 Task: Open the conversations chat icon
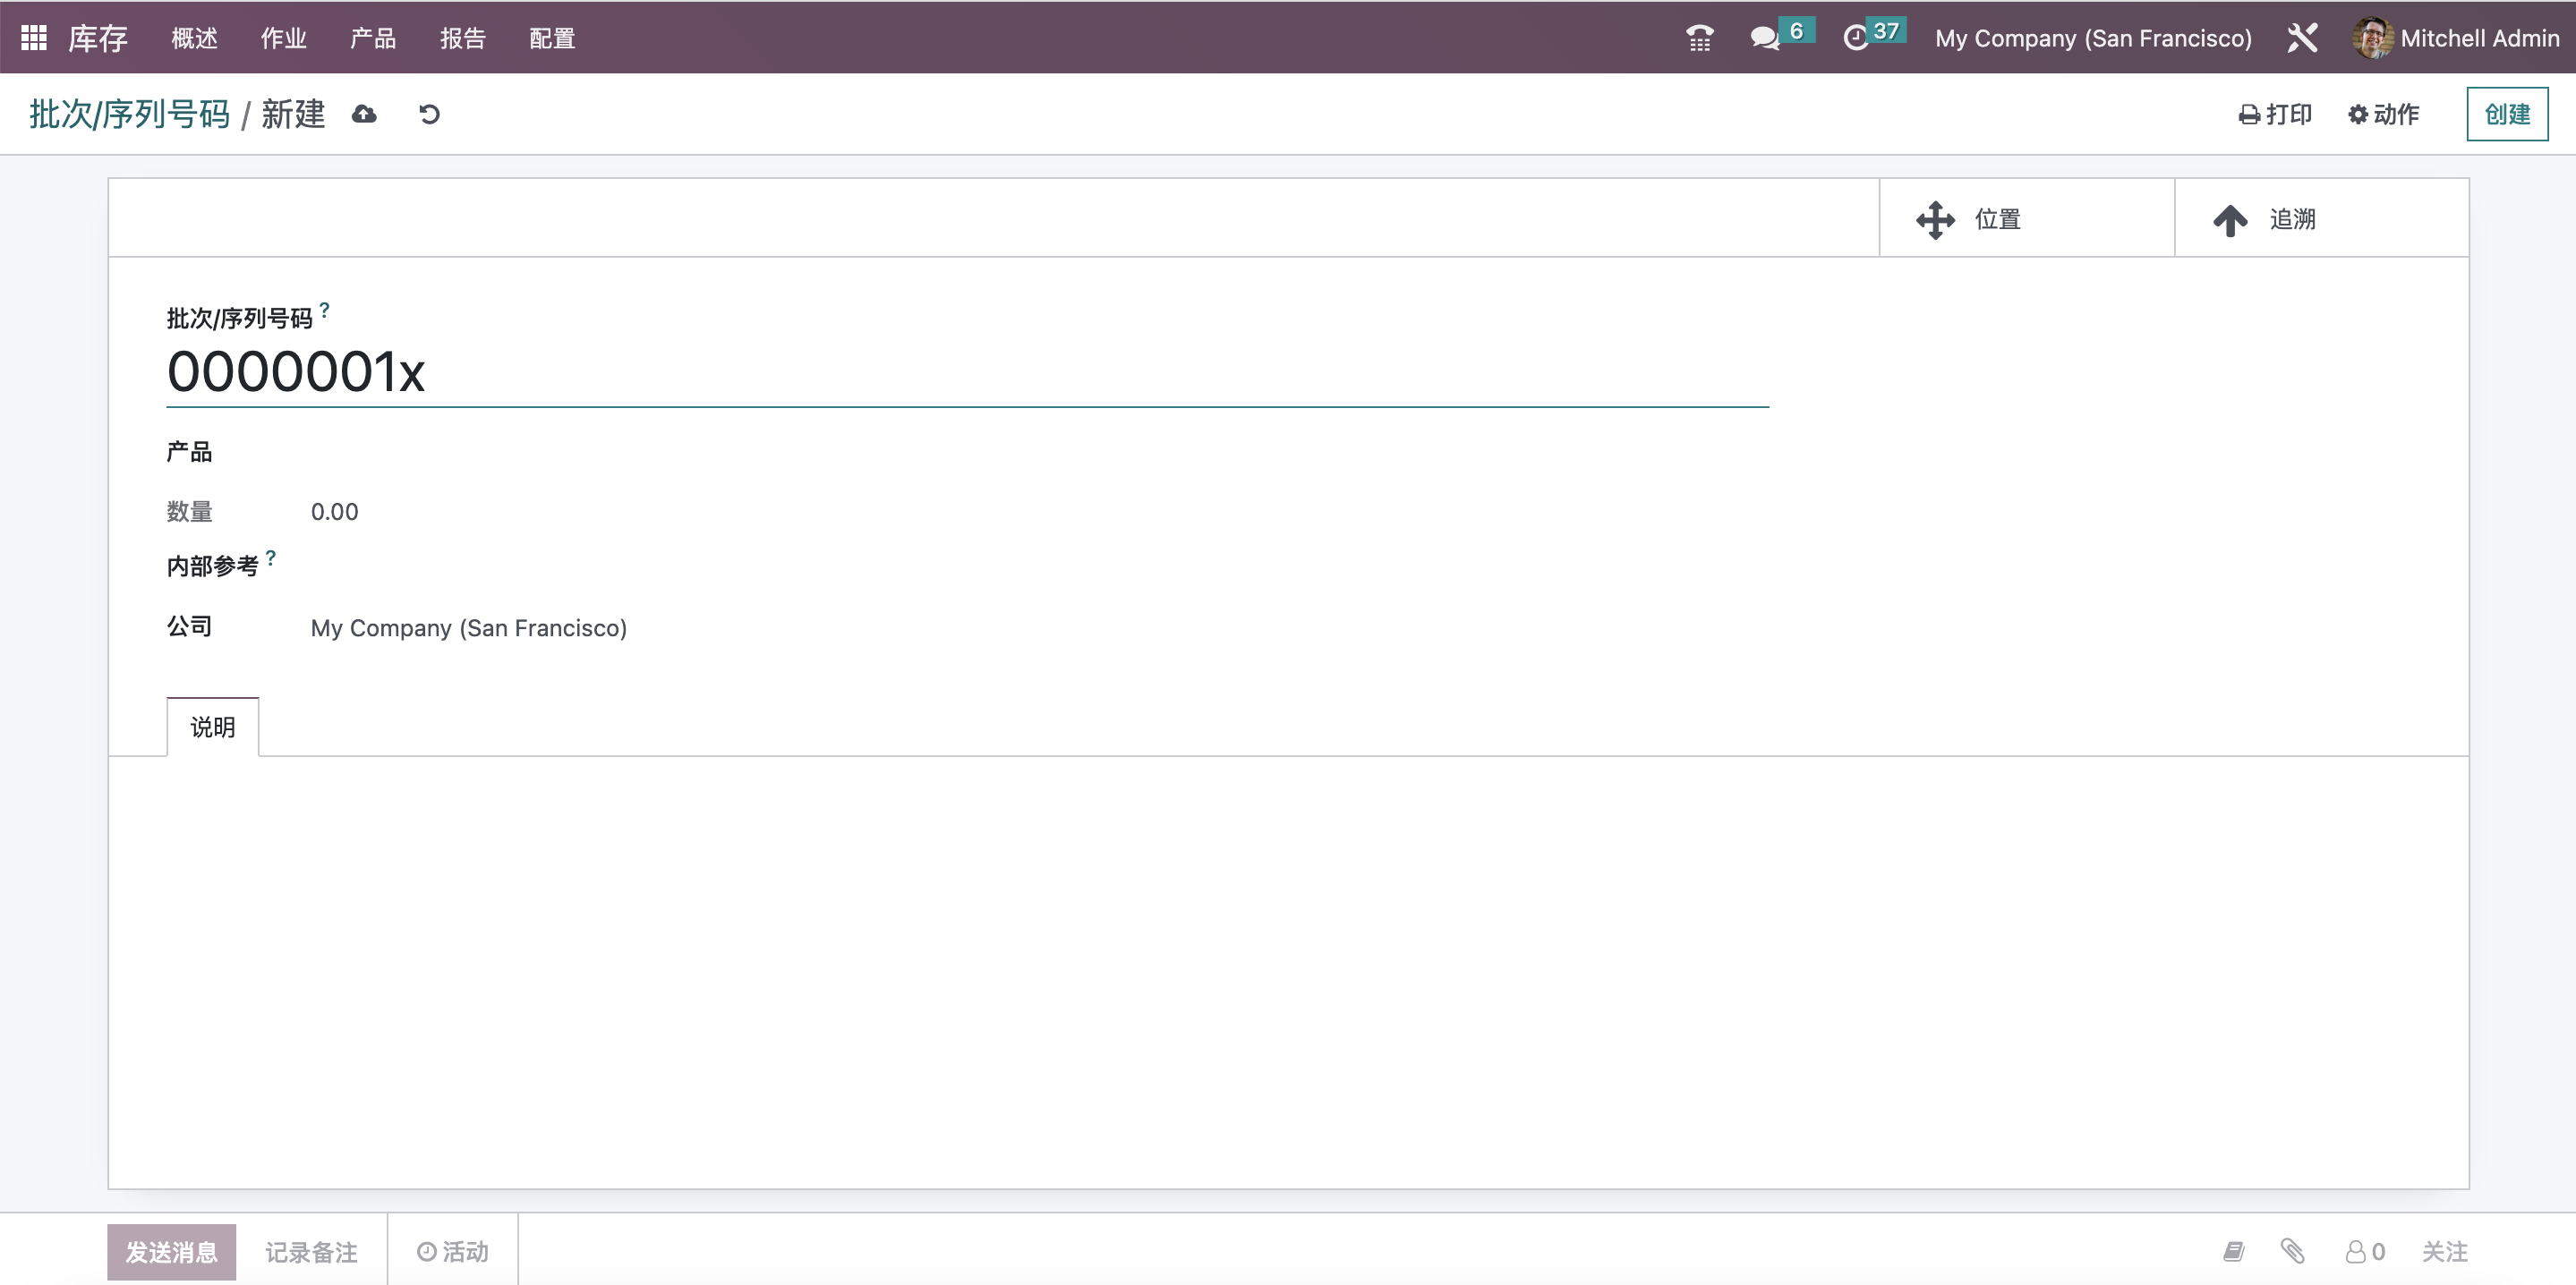(1765, 38)
